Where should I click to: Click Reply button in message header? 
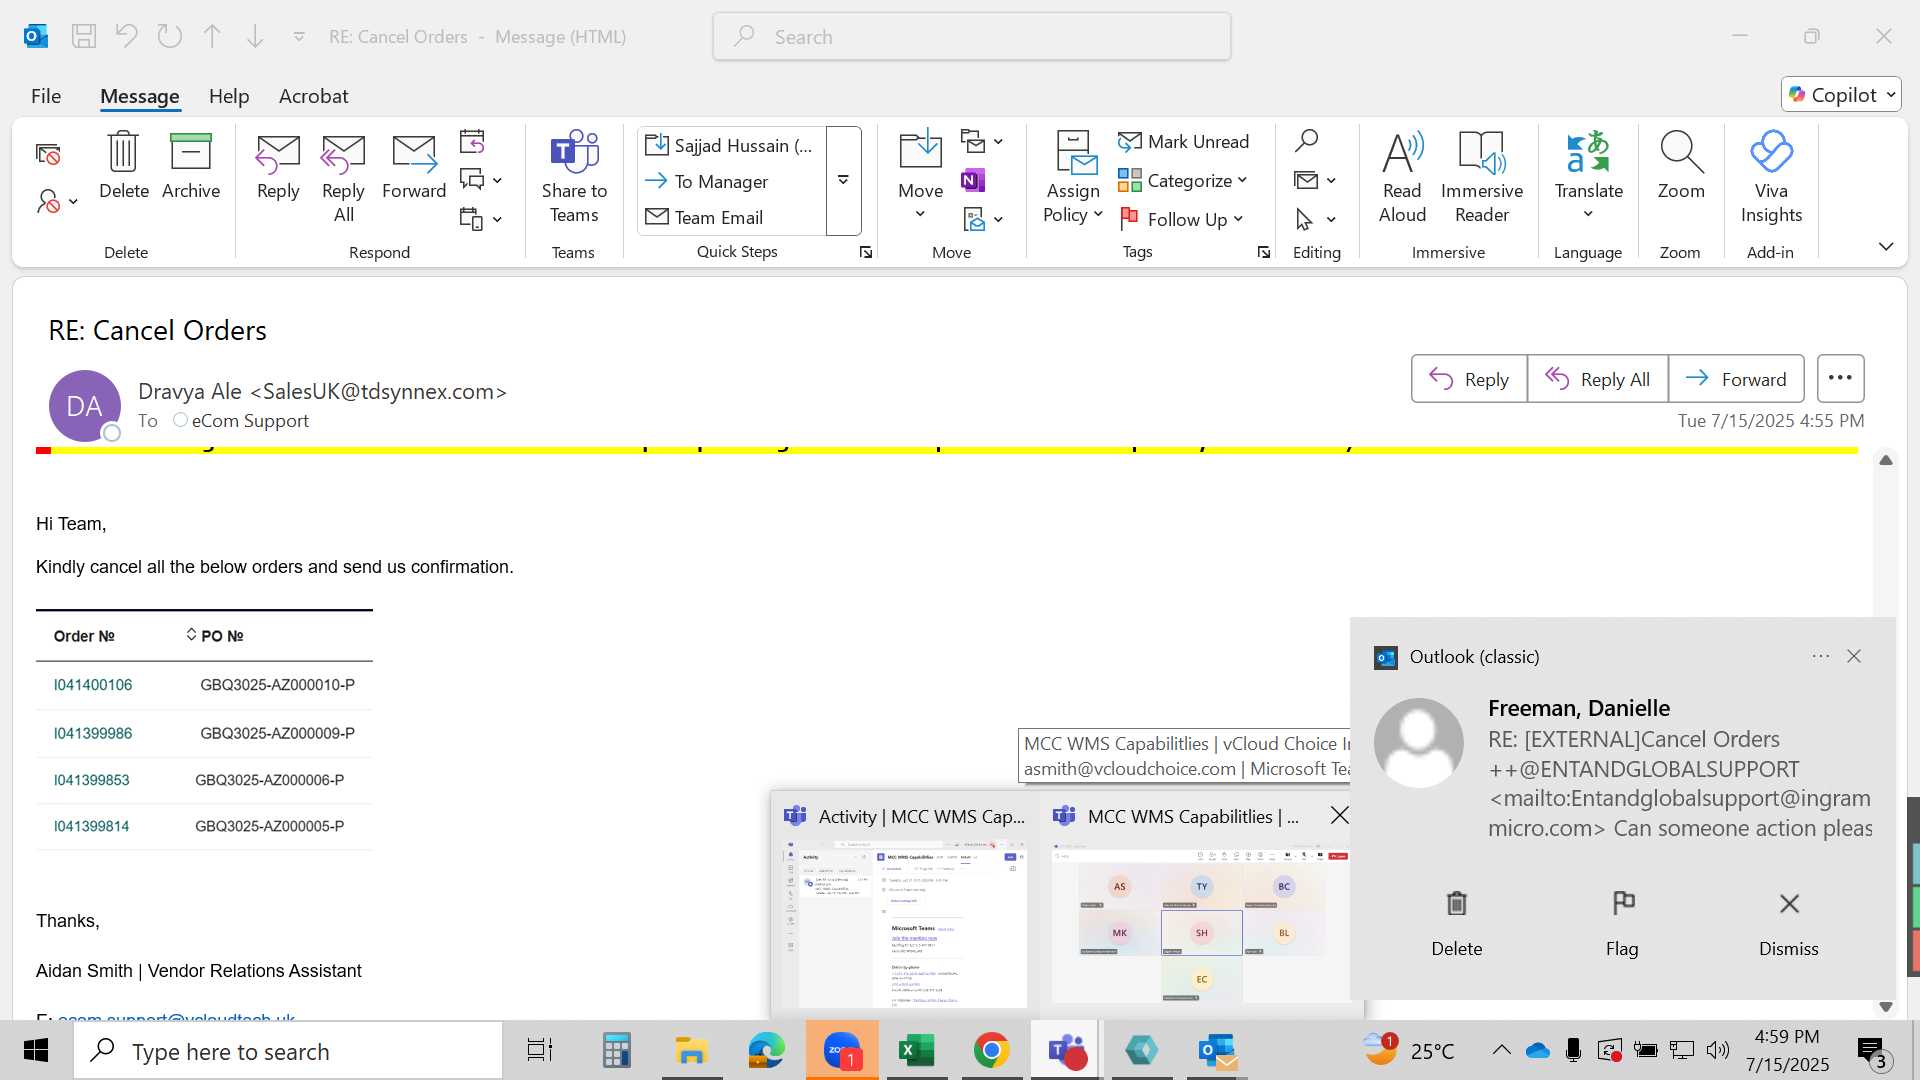click(1469, 379)
